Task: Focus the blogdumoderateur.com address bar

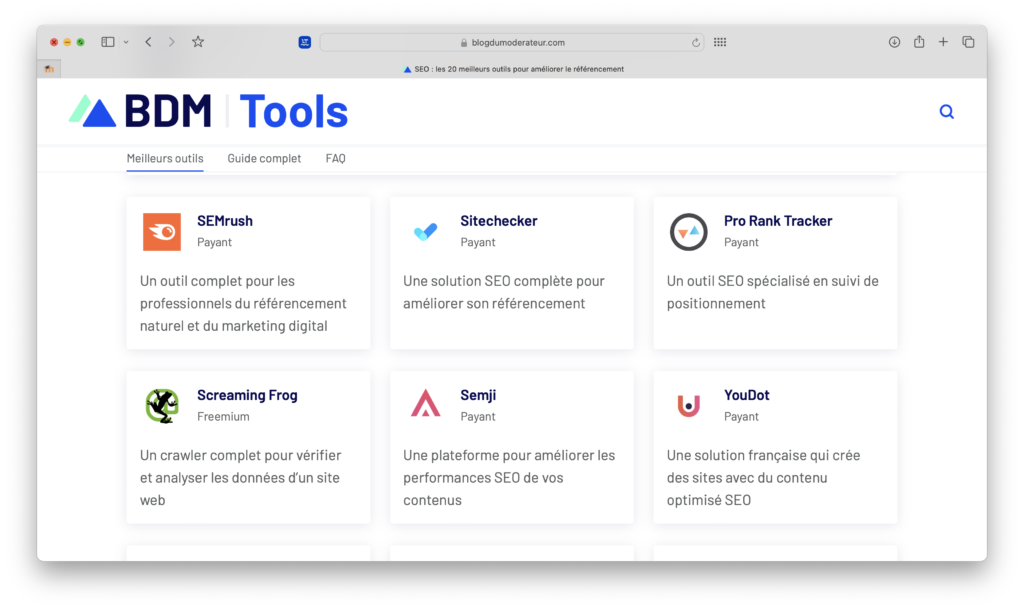Action: [512, 42]
